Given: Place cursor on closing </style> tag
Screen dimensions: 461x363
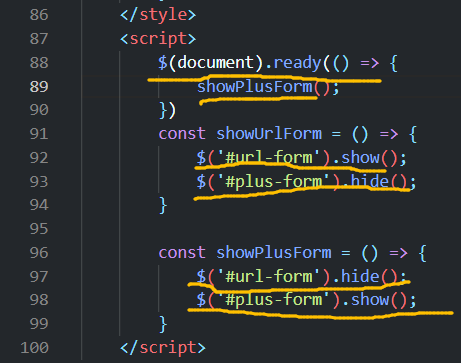Looking at the screenshot, I should pyautogui.click(x=158, y=15).
